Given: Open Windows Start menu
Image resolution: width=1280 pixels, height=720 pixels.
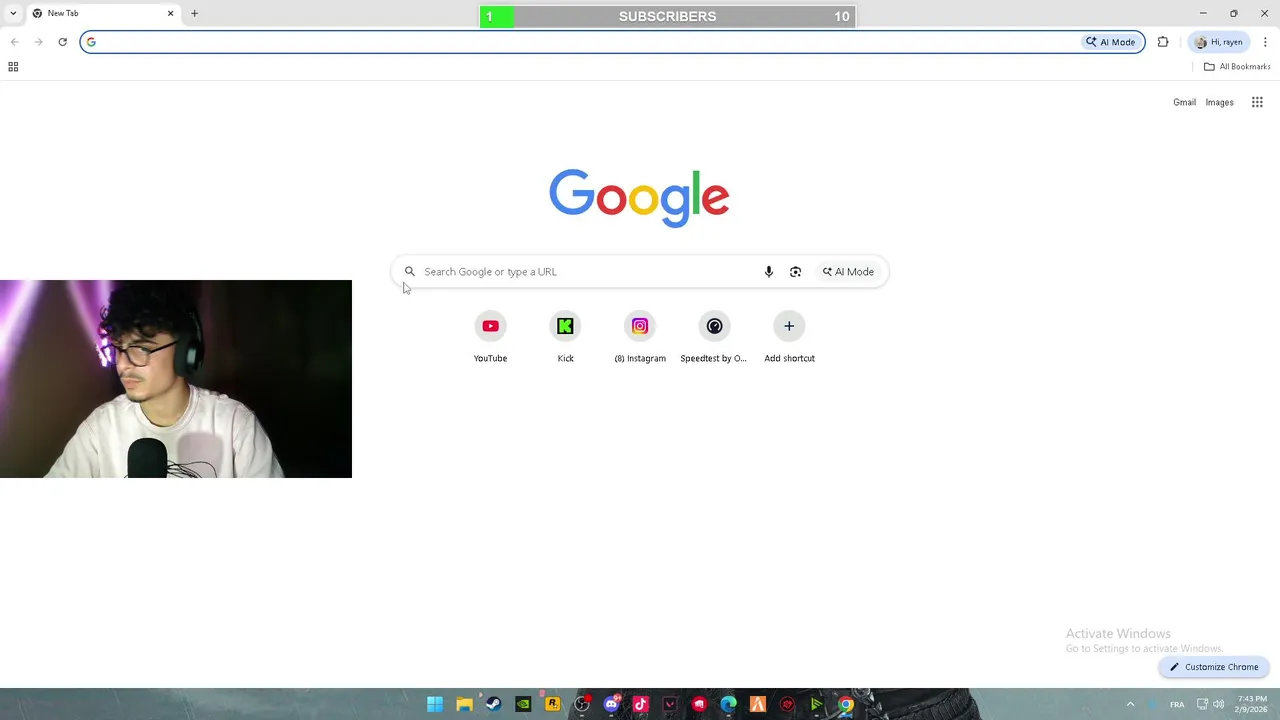Looking at the screenshot, I should 435,704.
